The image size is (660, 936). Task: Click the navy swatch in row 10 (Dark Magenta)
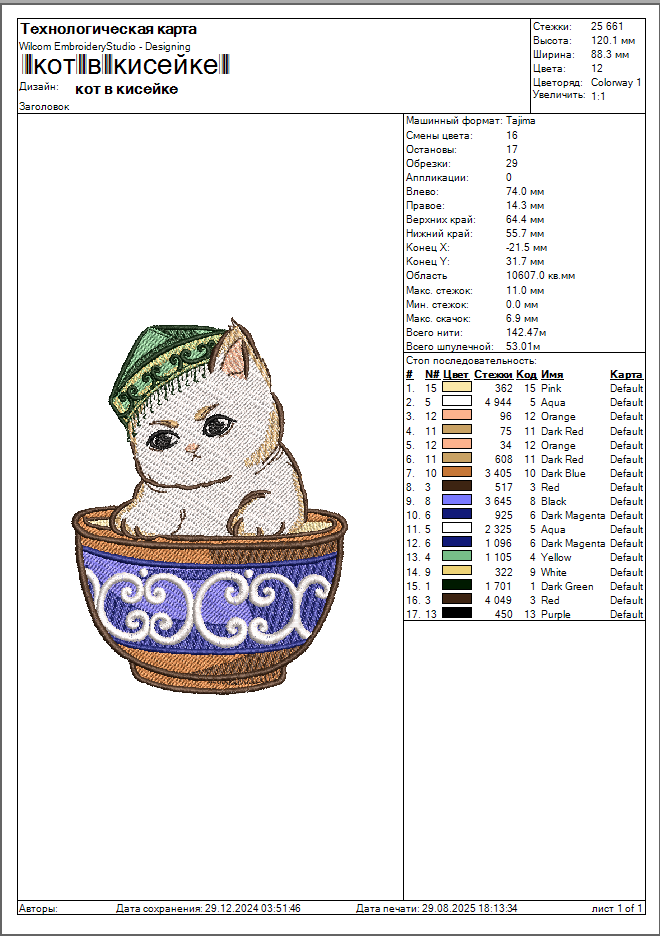[456, 515]
